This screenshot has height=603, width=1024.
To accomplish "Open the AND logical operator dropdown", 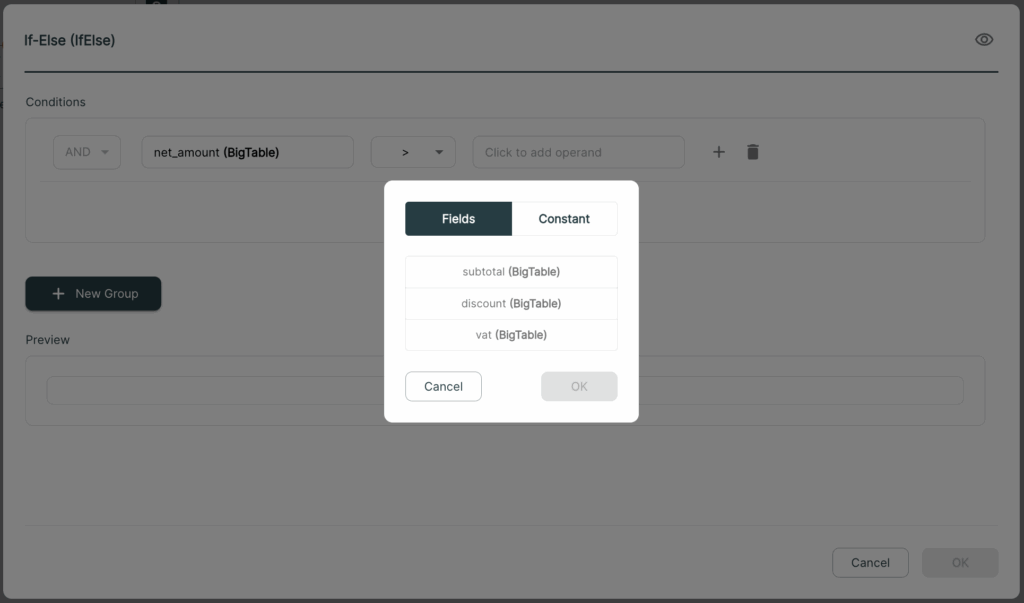I will tap(87, 152).
